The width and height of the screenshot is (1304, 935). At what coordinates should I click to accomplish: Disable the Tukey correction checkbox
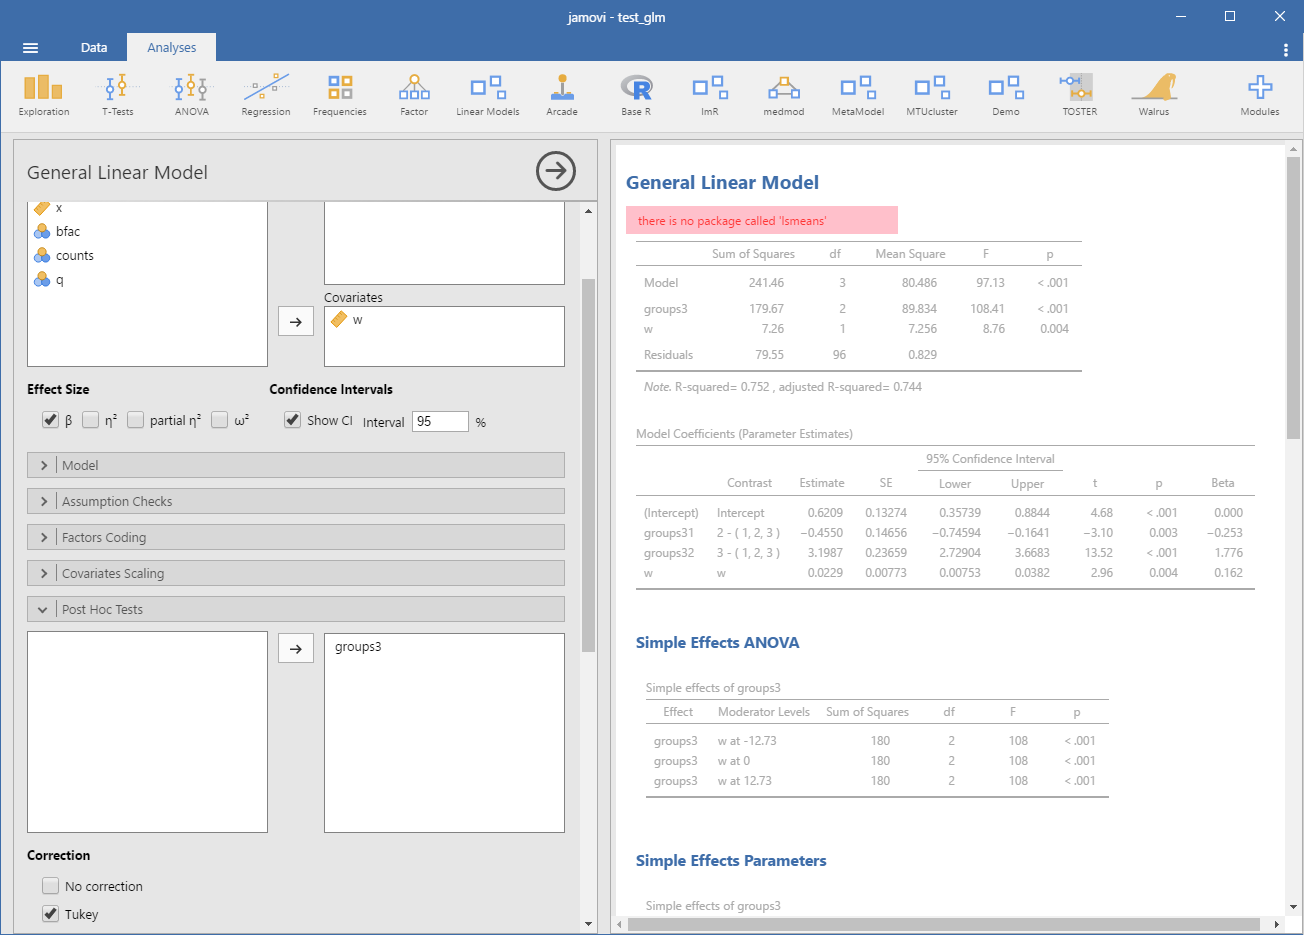click(51, 914)
